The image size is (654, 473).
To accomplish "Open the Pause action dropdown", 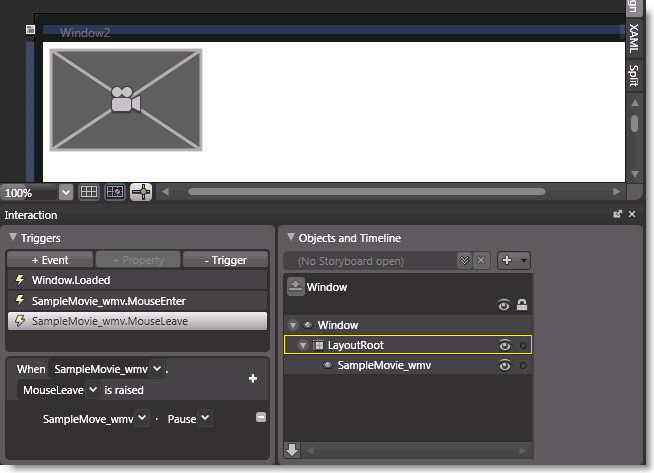I will coord(205,418).
